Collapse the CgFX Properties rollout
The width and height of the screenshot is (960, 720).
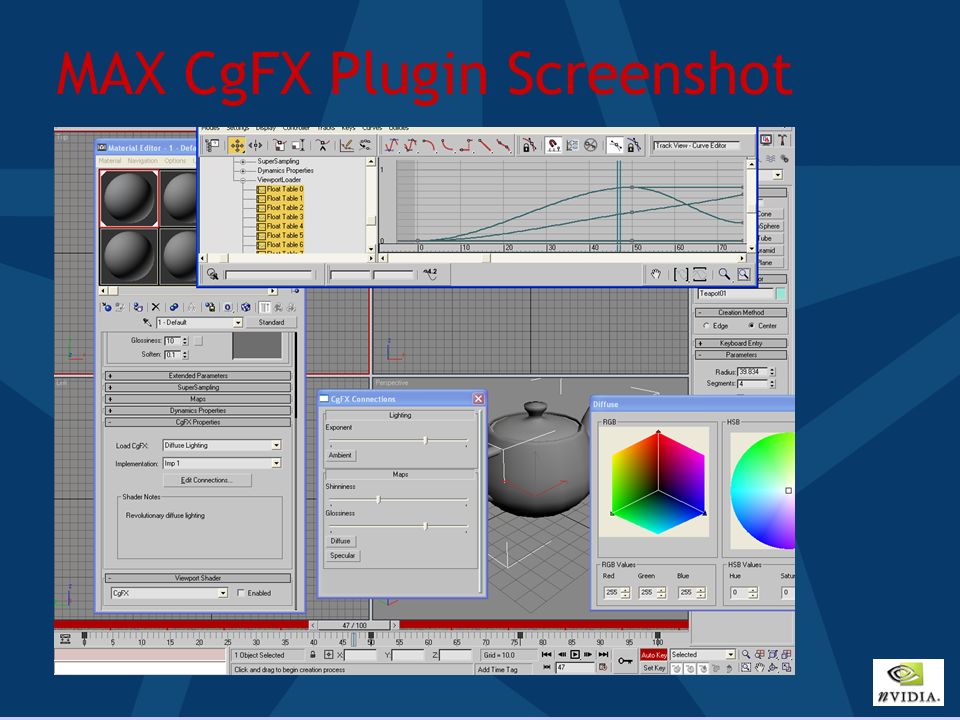[197, 422]
